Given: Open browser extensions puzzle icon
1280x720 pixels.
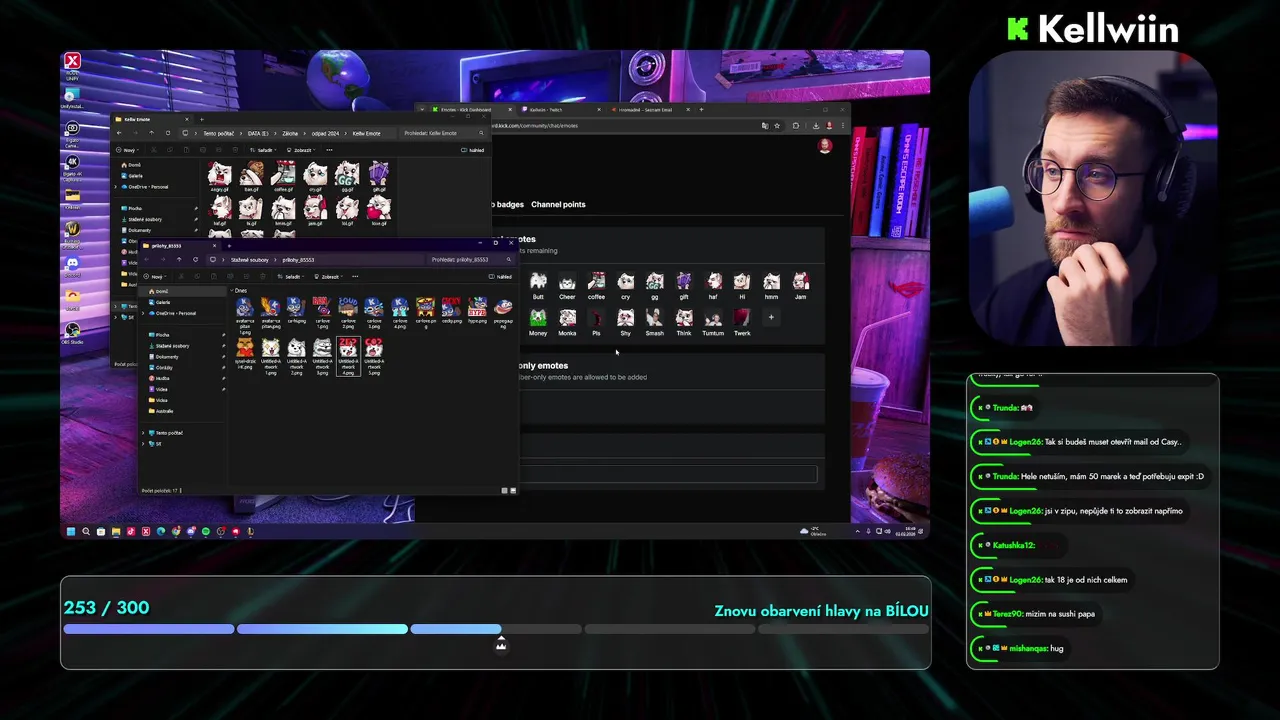Looking at the screenshot, I should tap(796, 126).
